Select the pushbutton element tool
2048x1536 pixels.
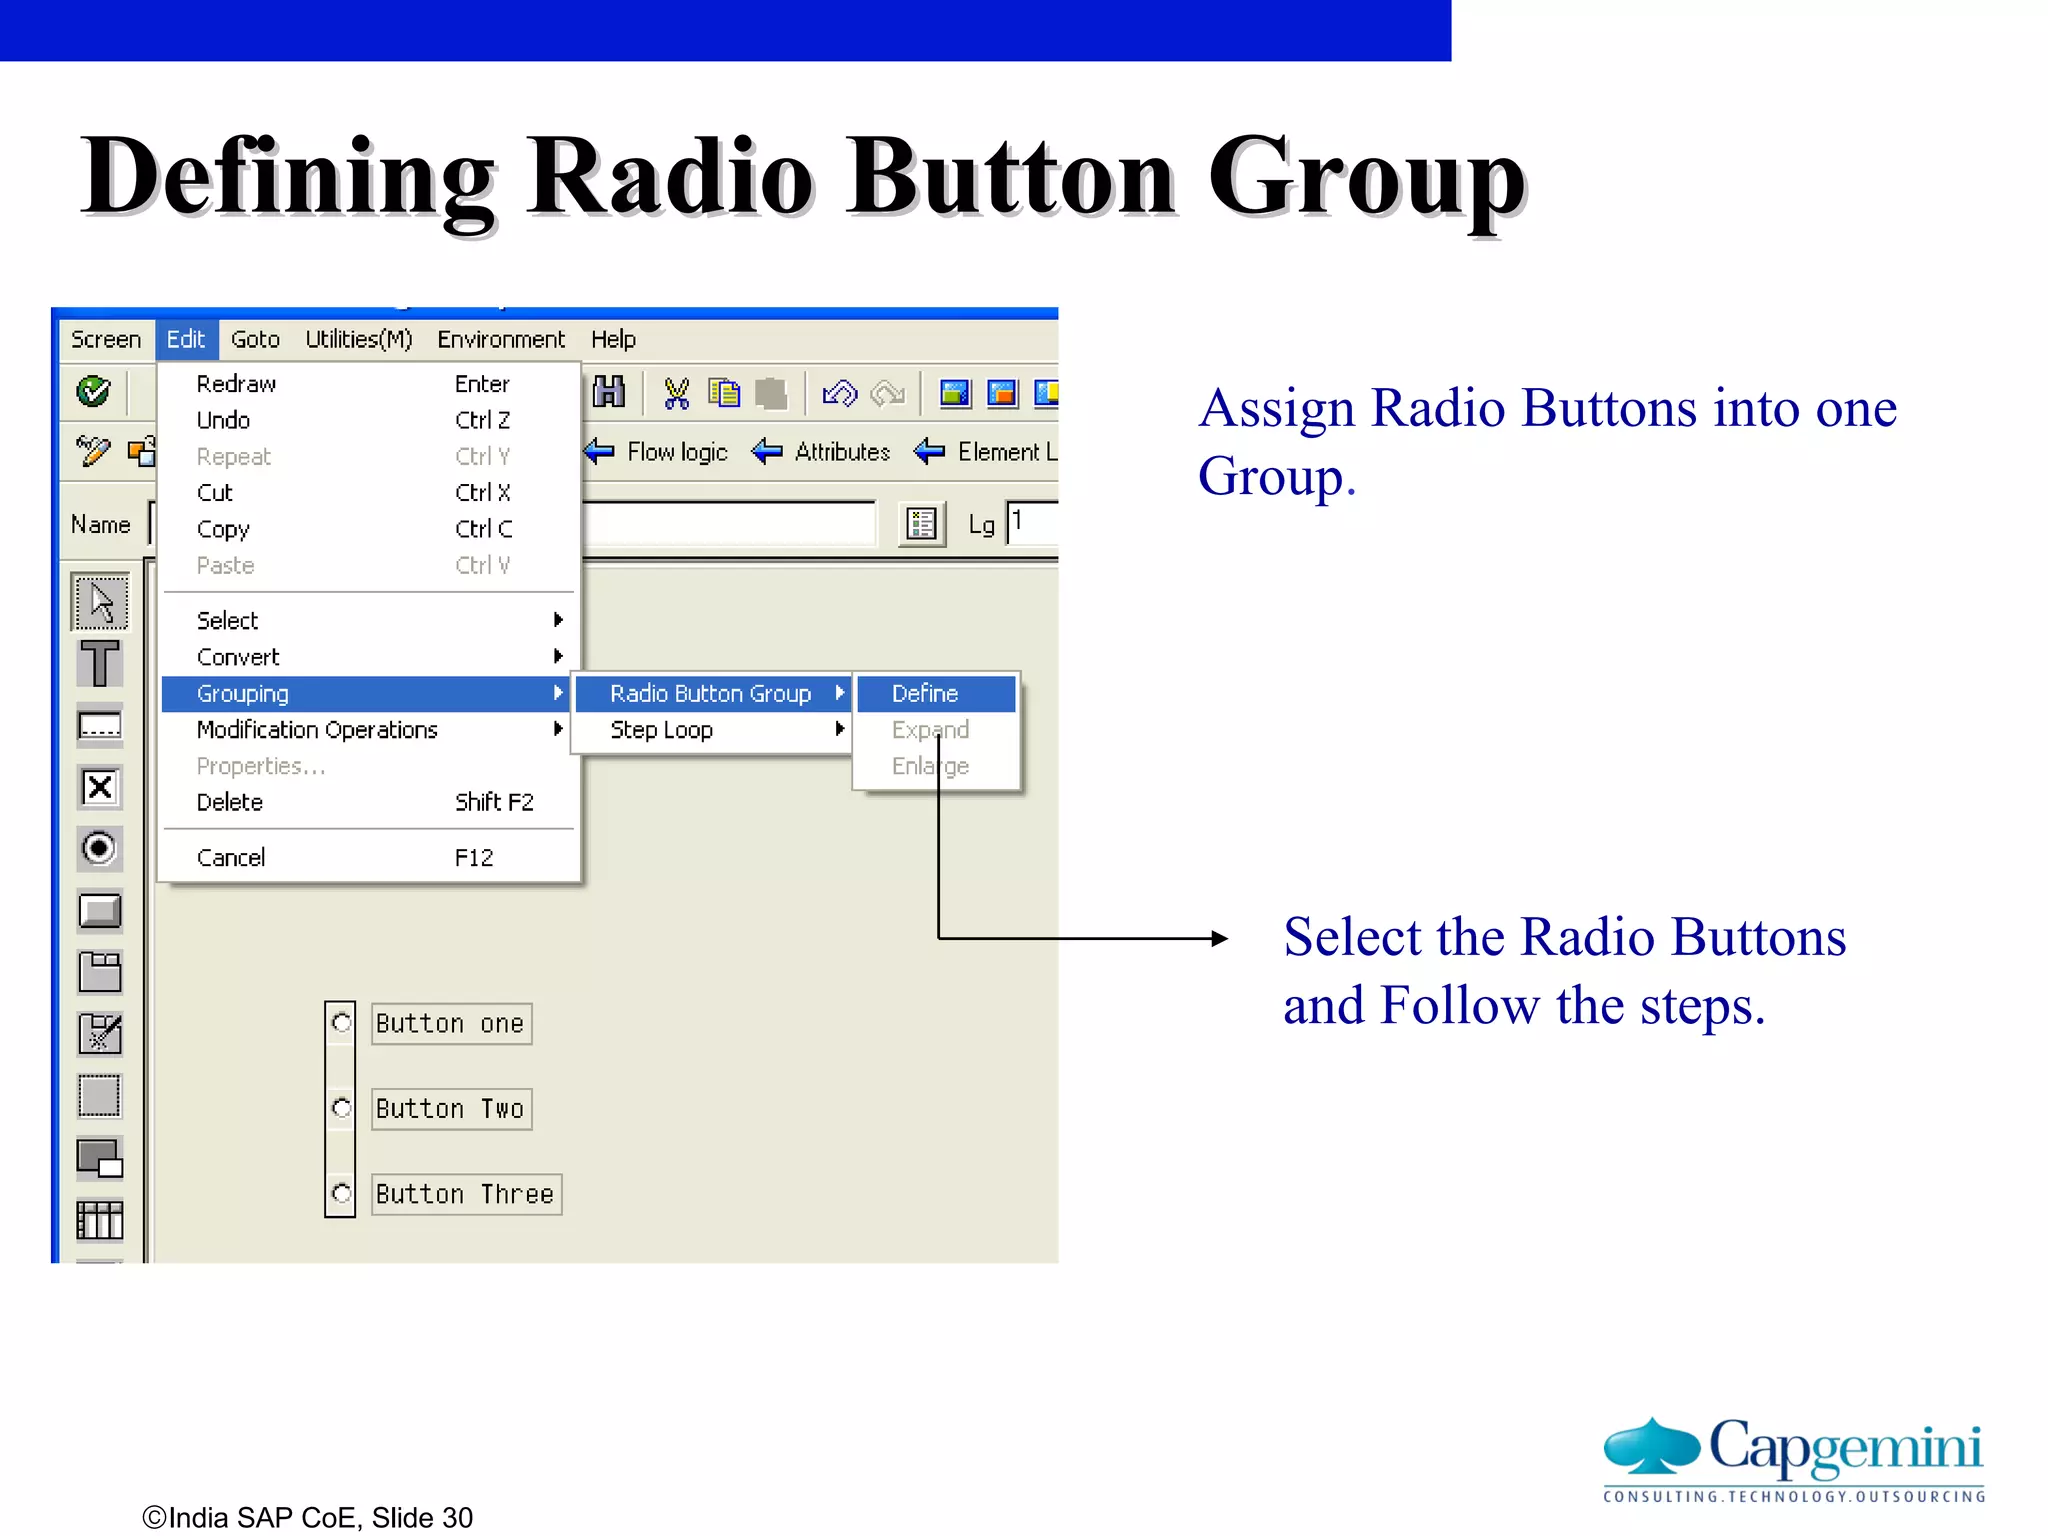click(100, 911)
